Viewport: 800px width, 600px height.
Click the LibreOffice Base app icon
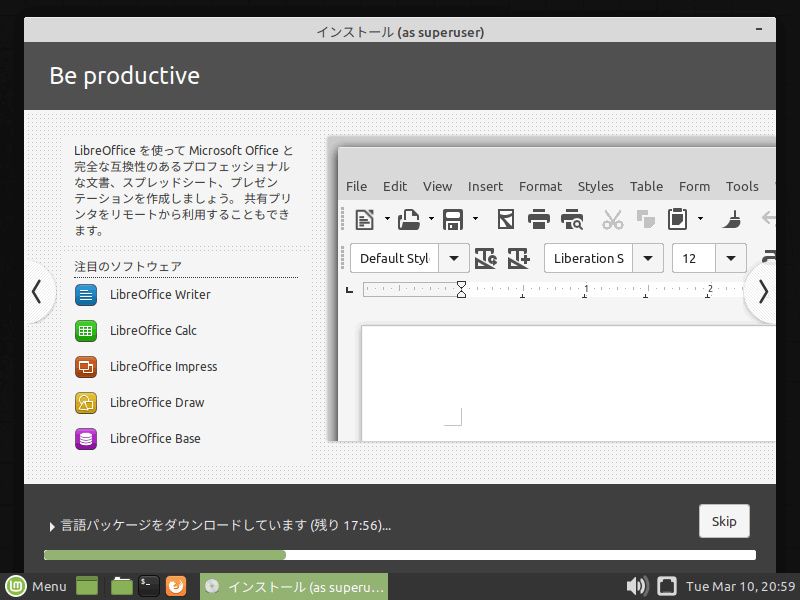[x=86, y=439]
